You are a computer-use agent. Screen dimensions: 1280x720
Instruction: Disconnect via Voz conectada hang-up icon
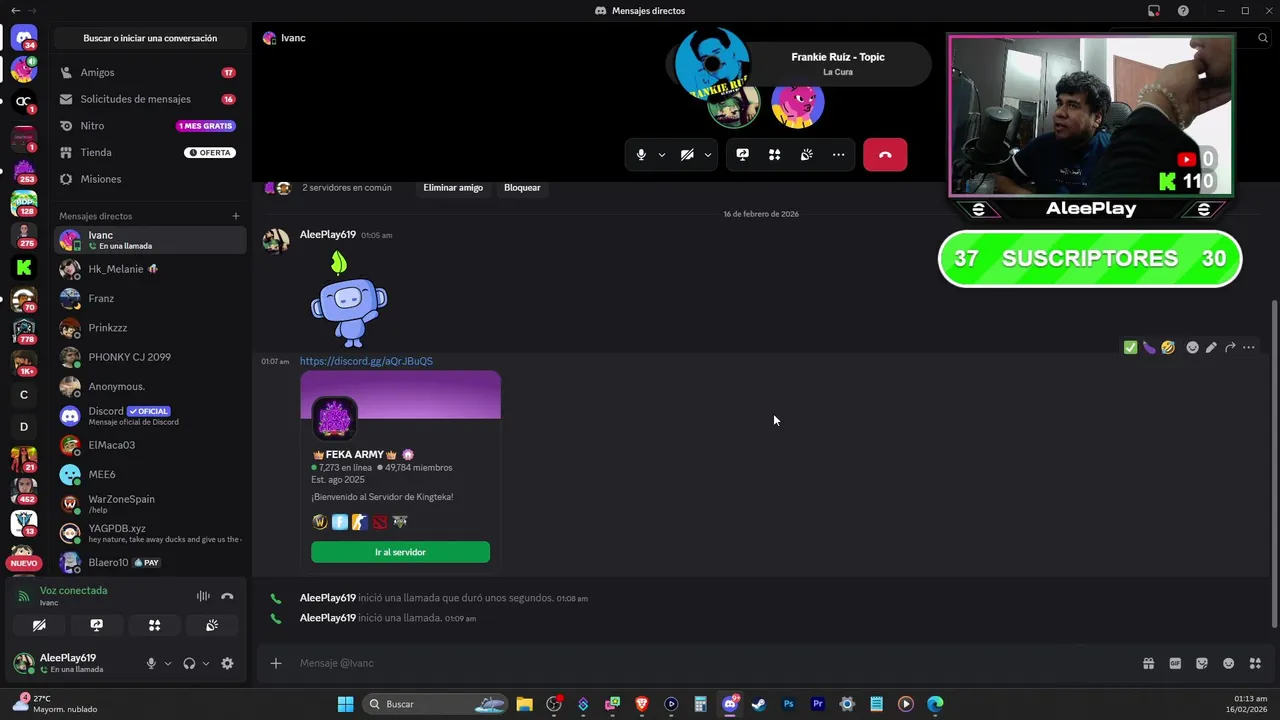pos(227,596)
